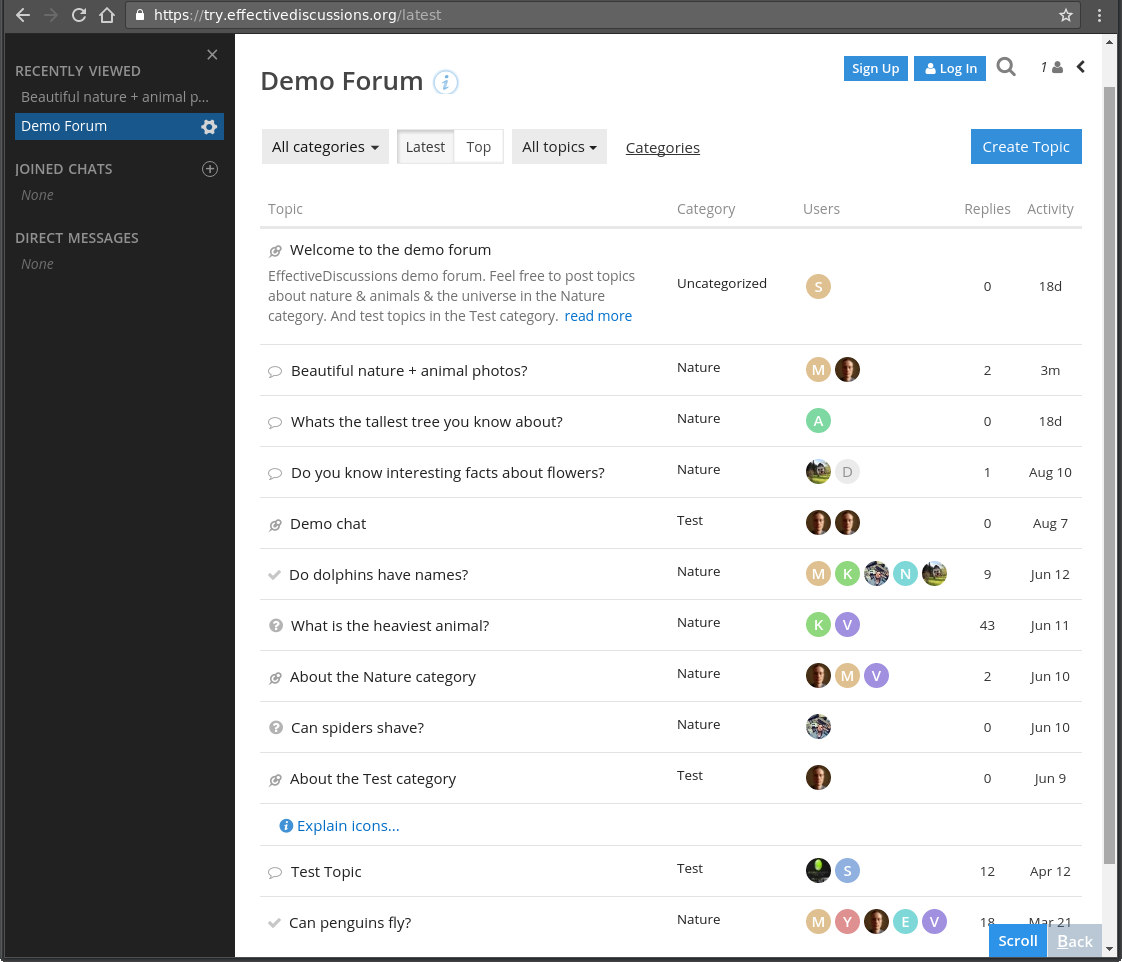
Task: Click the D avatar in flowers topic row
Action: (x=847, y=472)
